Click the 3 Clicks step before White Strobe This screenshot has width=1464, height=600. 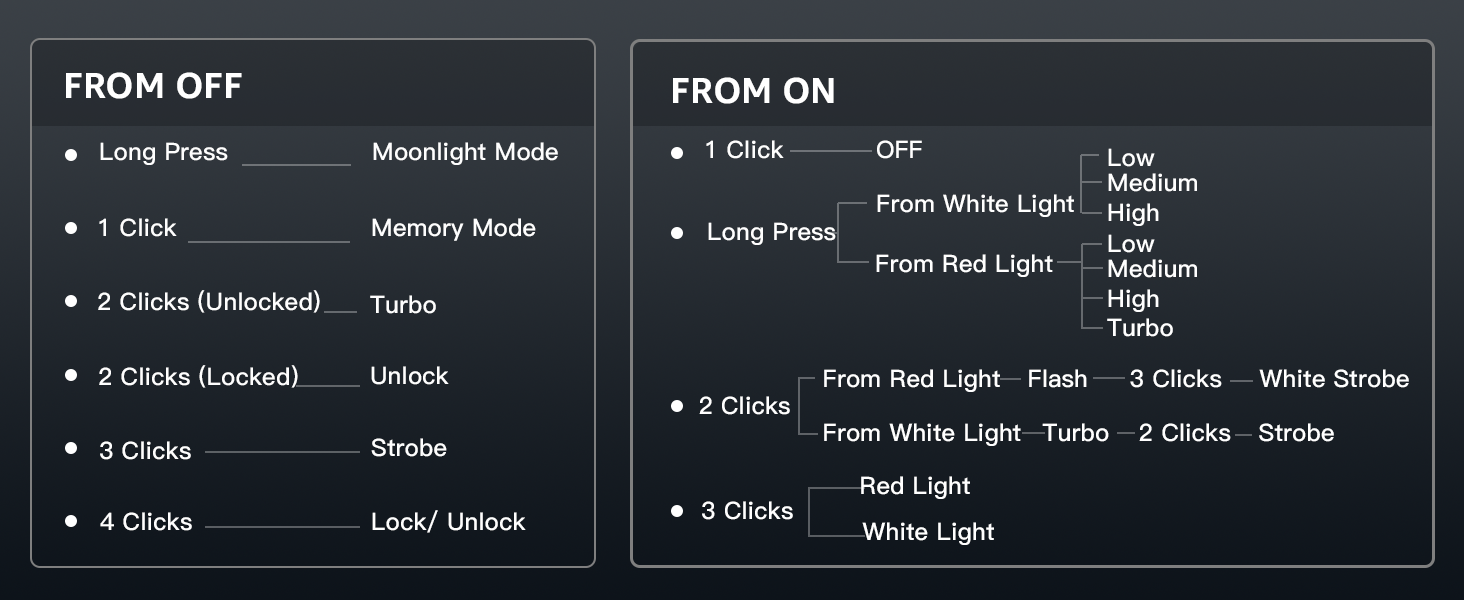tap(1175, 379)
